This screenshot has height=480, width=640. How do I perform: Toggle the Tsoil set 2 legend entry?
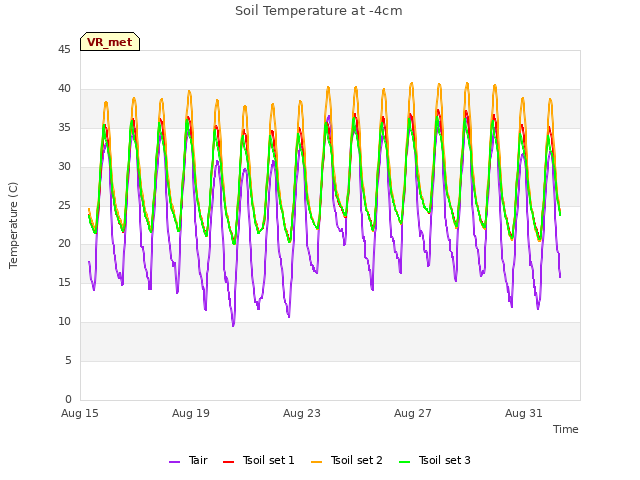point(347,460)
